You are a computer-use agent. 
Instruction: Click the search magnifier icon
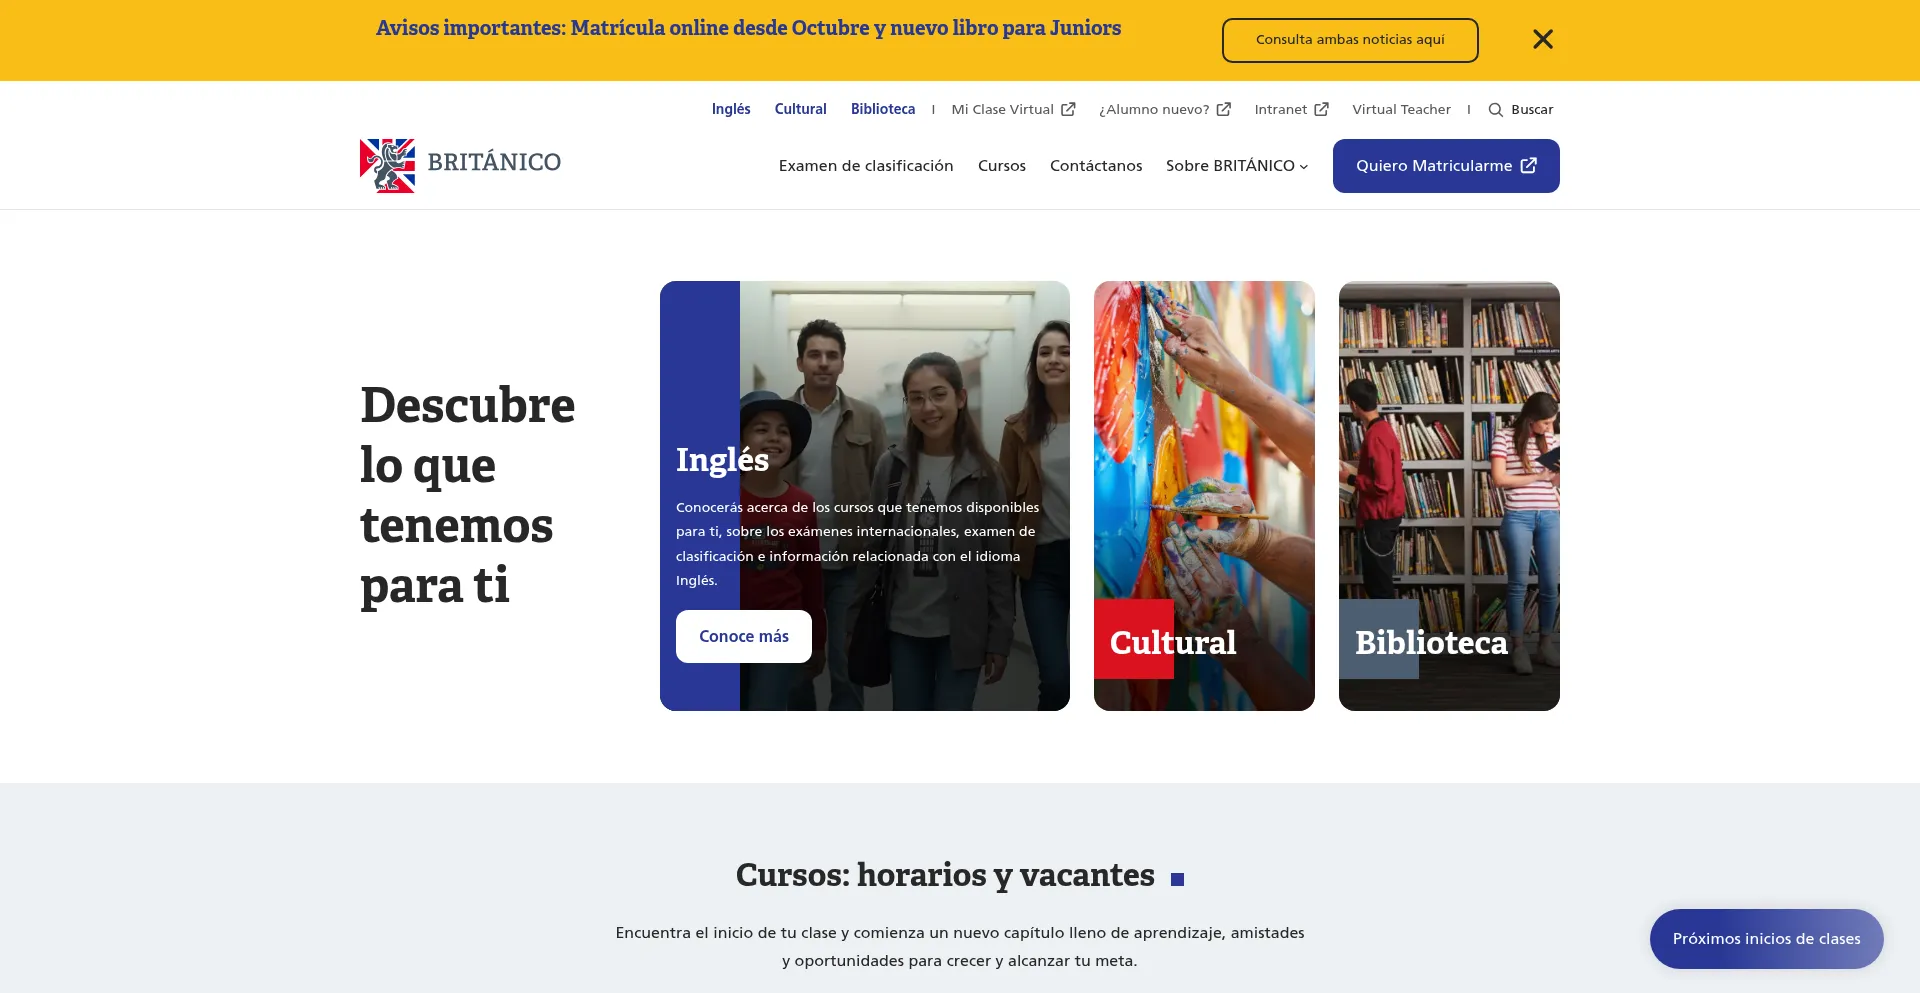coord(1495,110)
